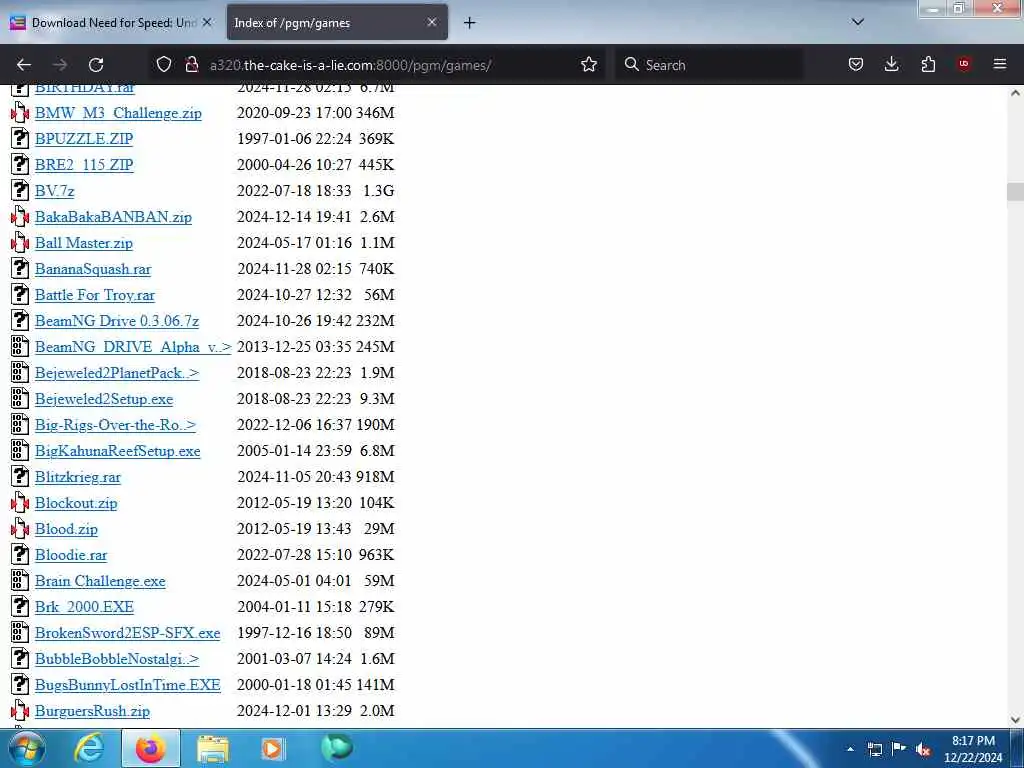Open a new tab with the plus button

tap(470, 23)
